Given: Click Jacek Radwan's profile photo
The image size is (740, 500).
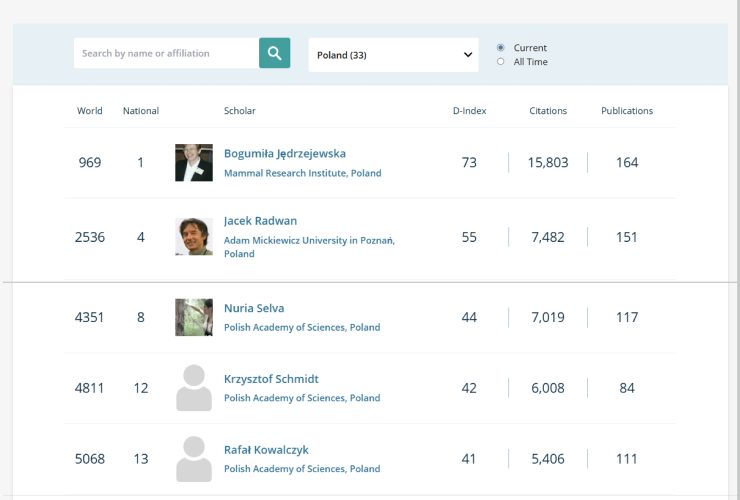Looking at the screenshot, I should click(x=193, y=237).
